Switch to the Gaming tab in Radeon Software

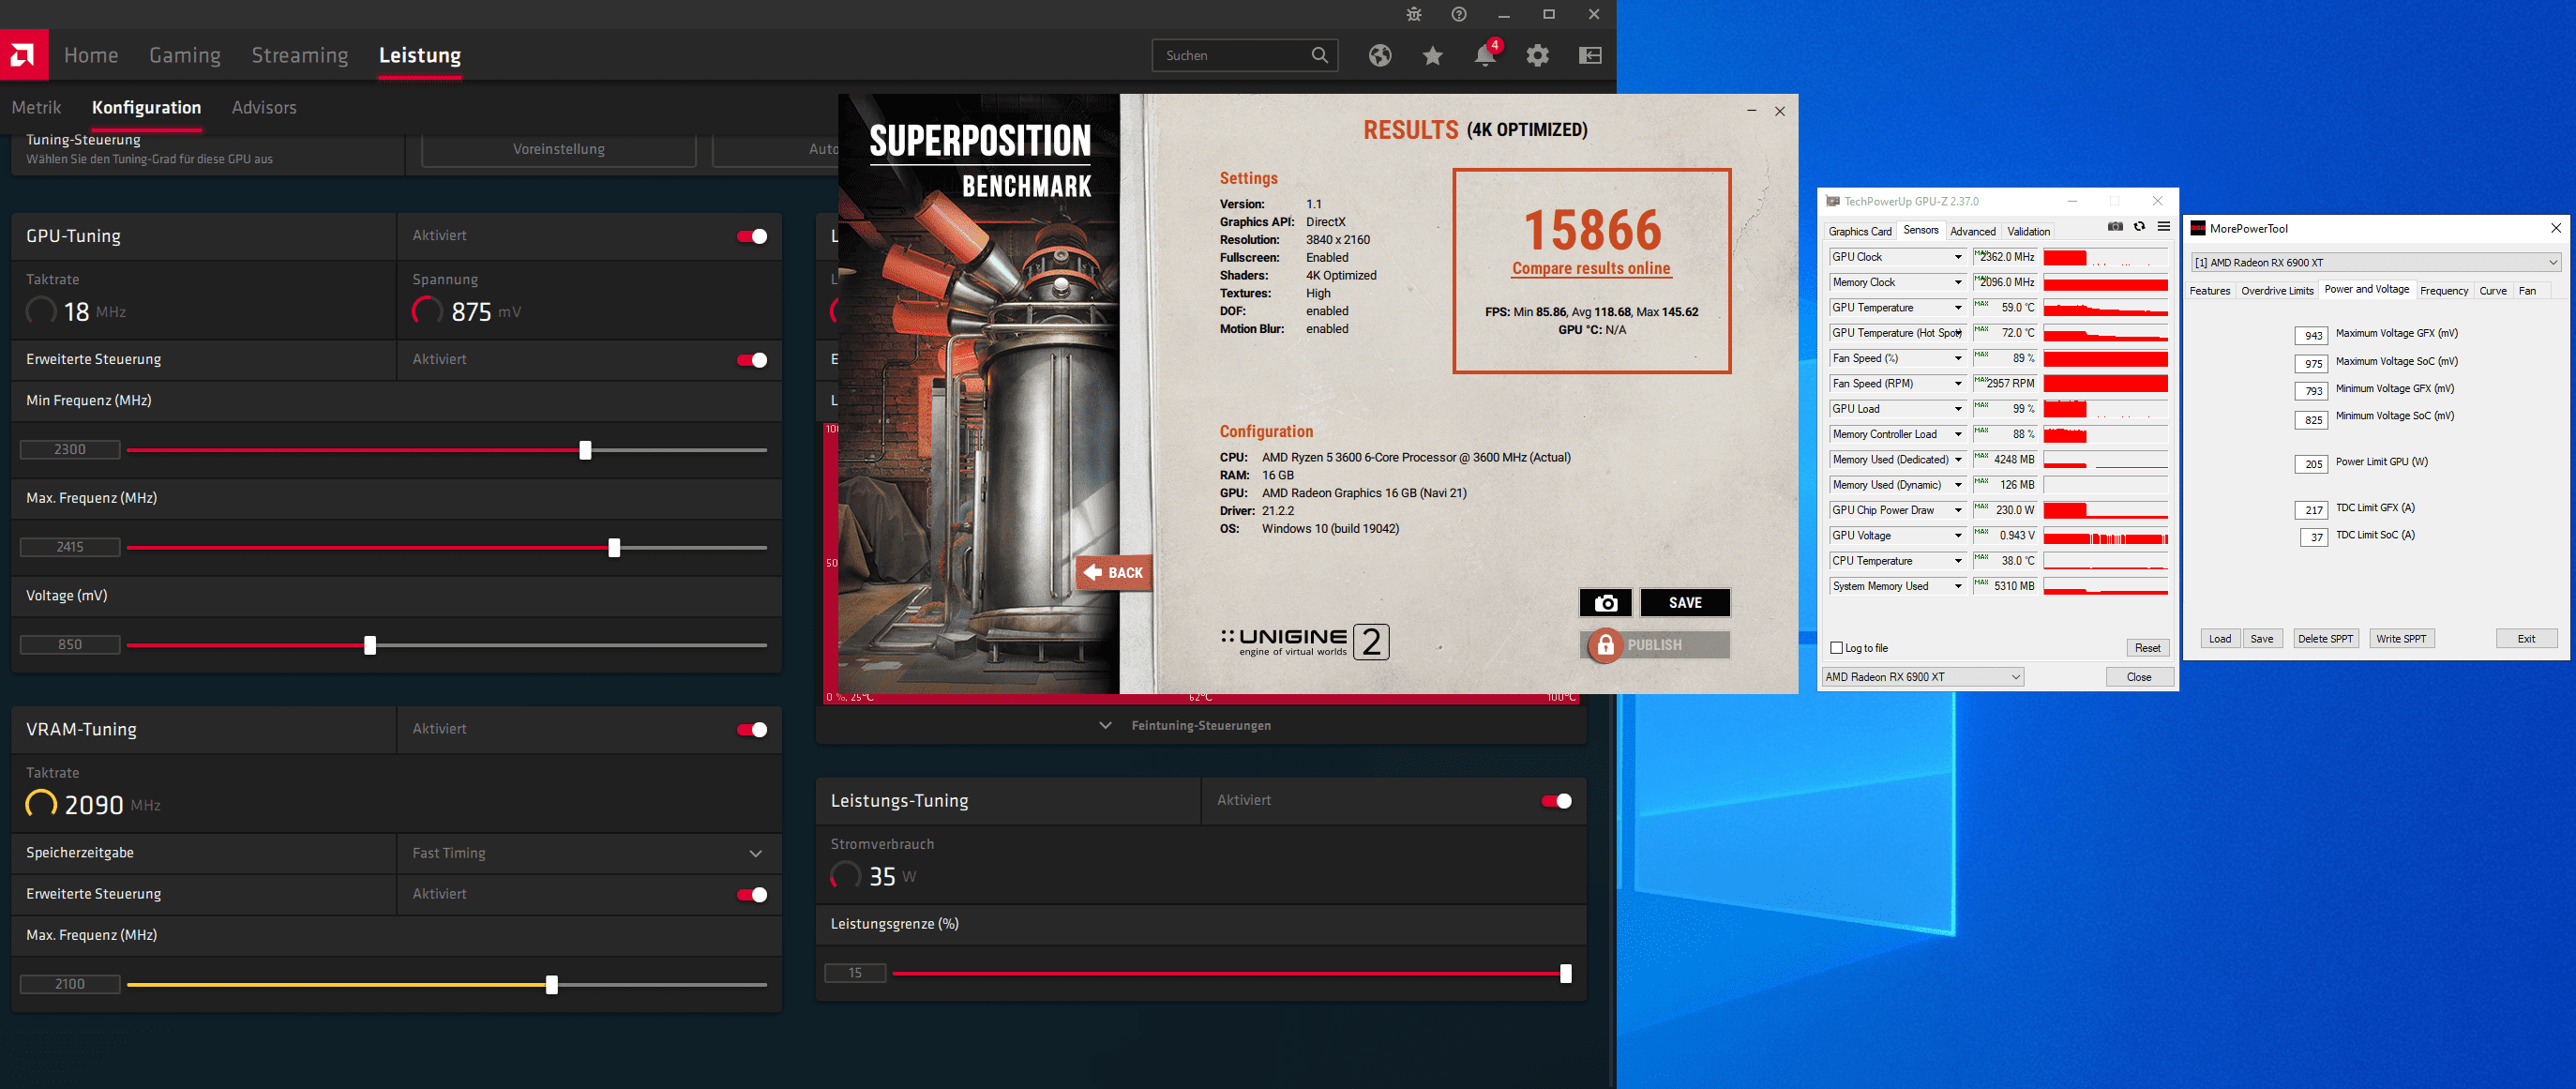point(185,55)
